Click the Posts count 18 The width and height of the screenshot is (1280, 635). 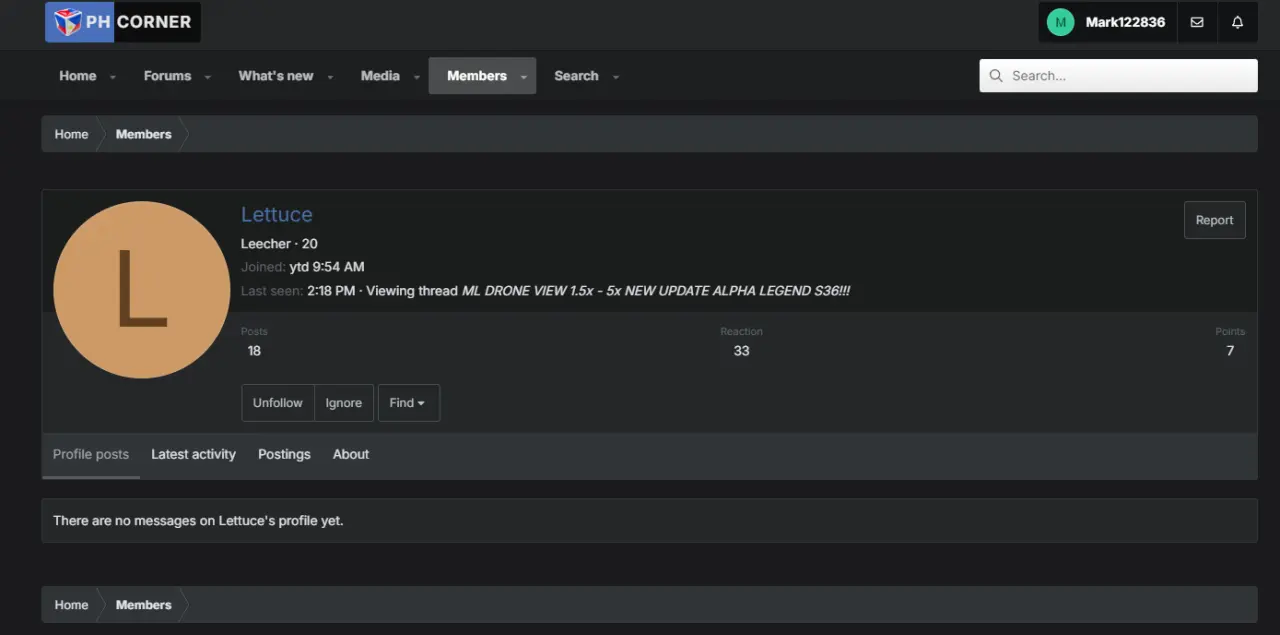[x=254, y=351]
